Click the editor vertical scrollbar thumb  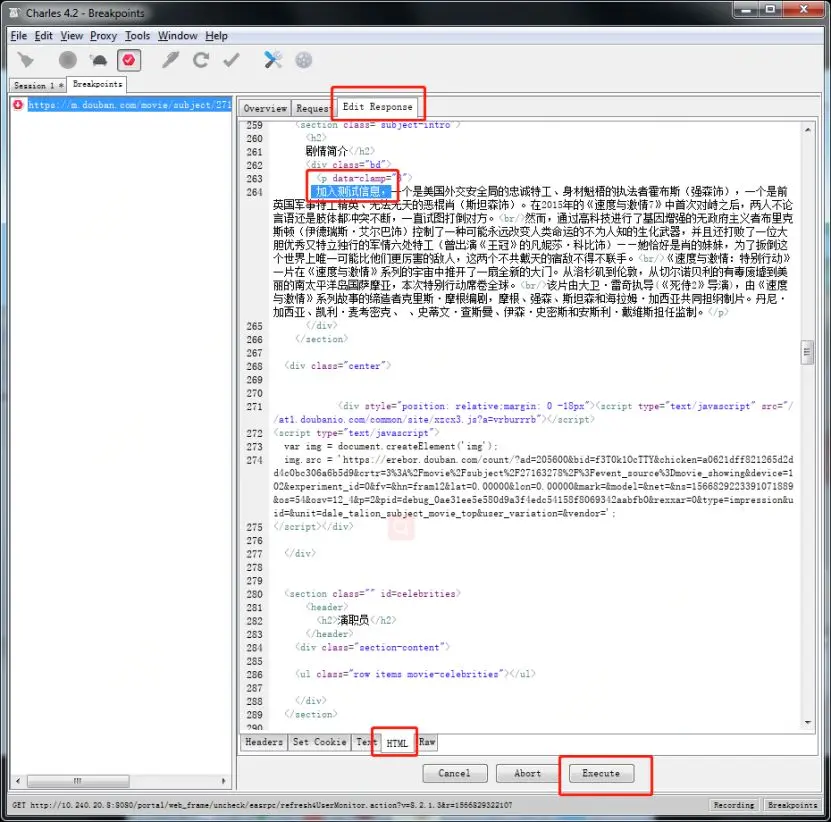click(807, 352)
